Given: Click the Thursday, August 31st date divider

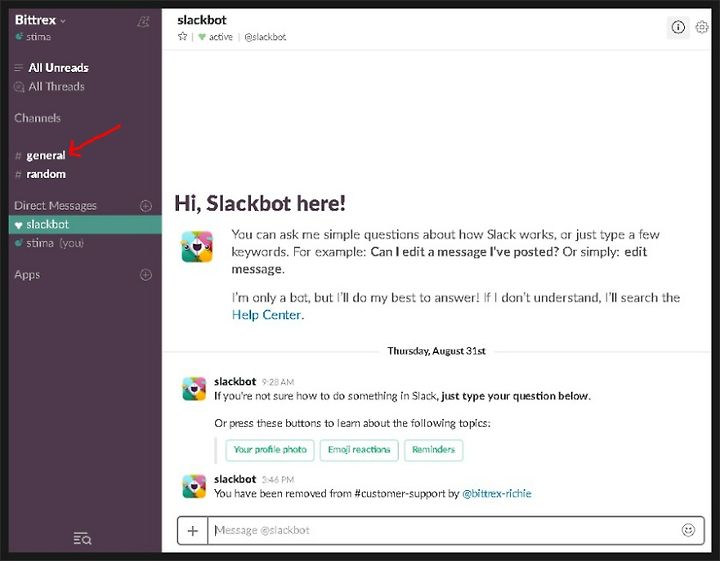Looking at the screenshot, I should point(436,351).
